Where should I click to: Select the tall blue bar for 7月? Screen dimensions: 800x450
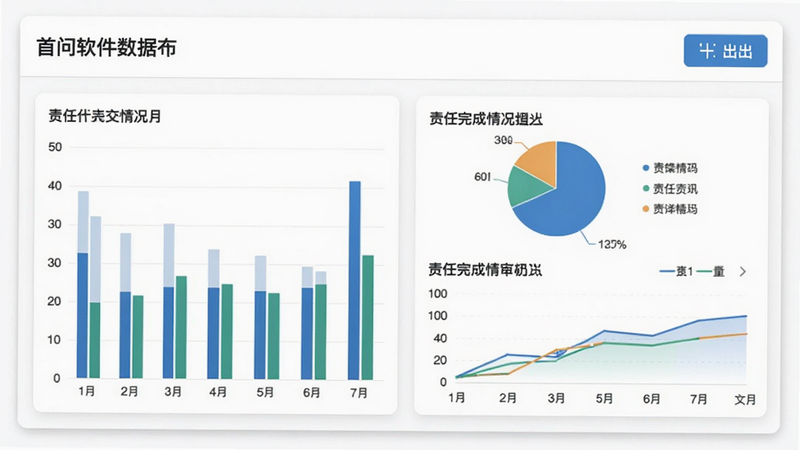coord(354,280)
